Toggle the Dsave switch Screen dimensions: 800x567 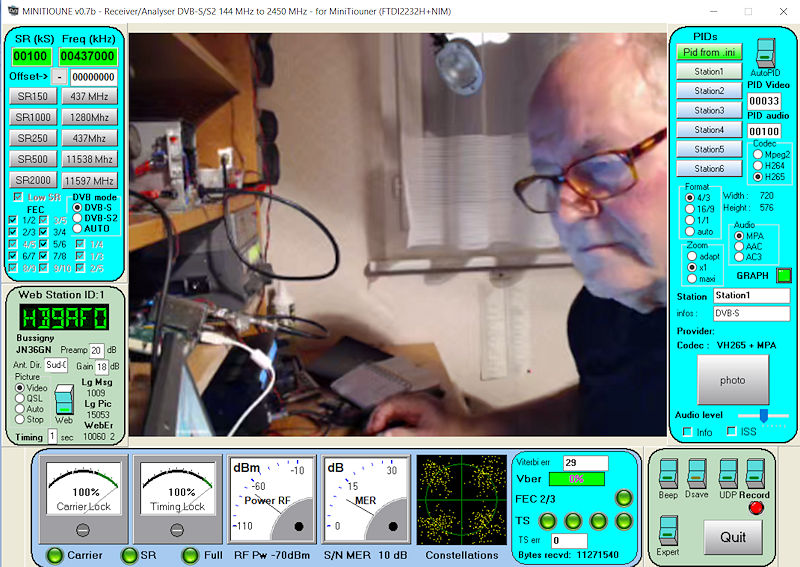(696, 474)
